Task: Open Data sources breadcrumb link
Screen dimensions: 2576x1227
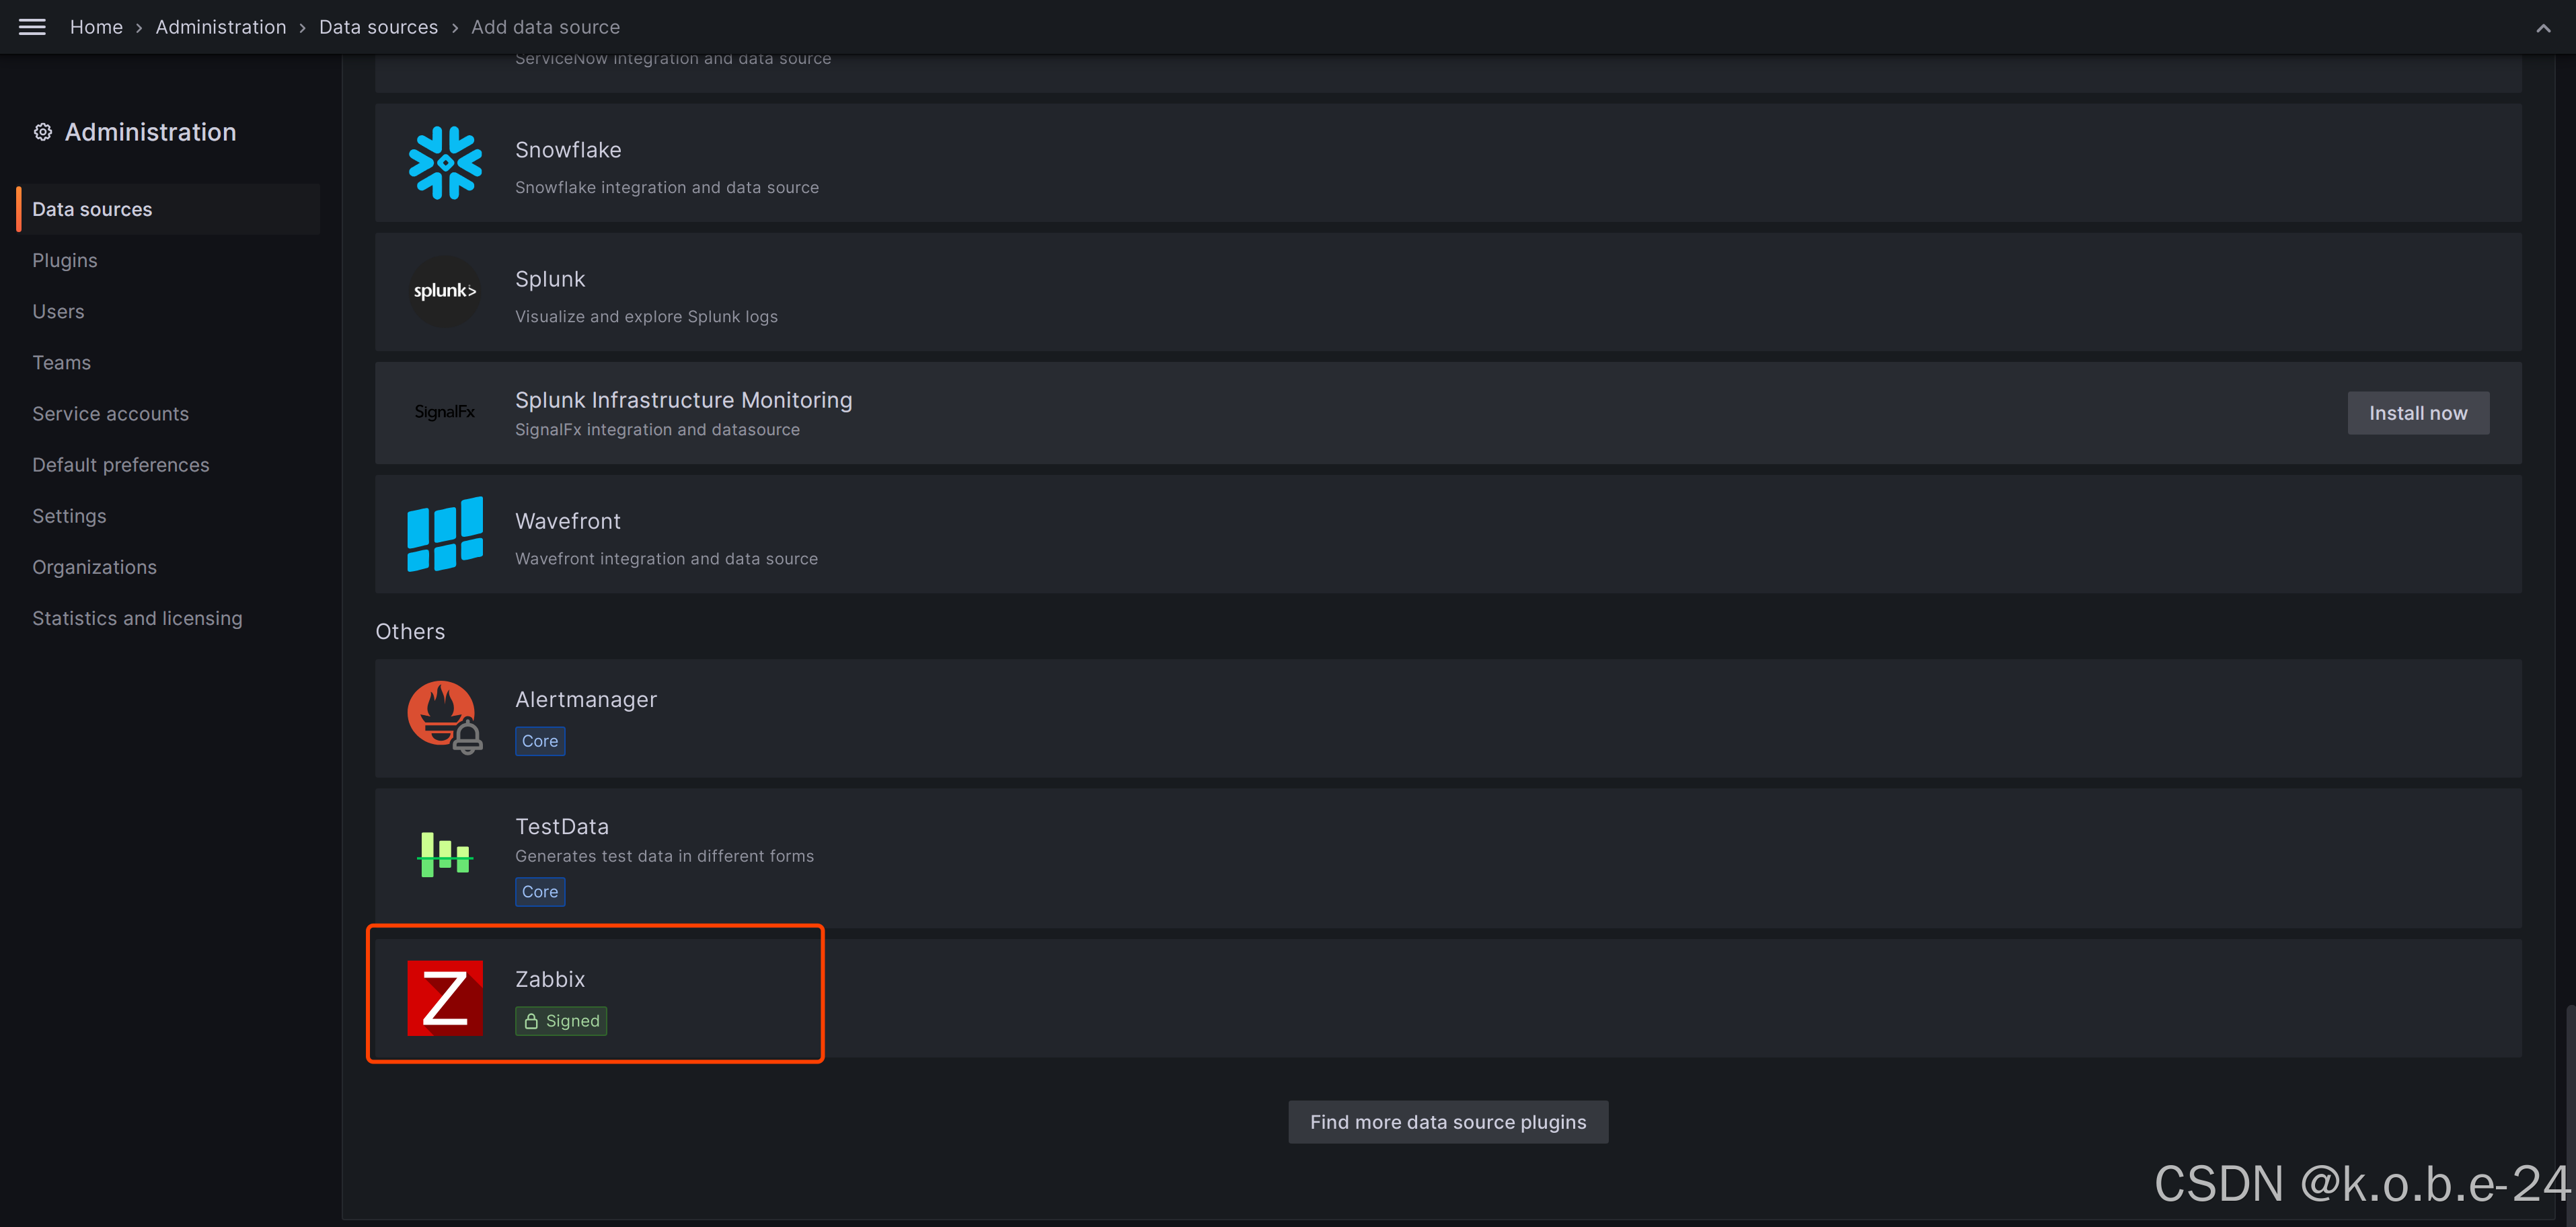Action: (378, 27)
